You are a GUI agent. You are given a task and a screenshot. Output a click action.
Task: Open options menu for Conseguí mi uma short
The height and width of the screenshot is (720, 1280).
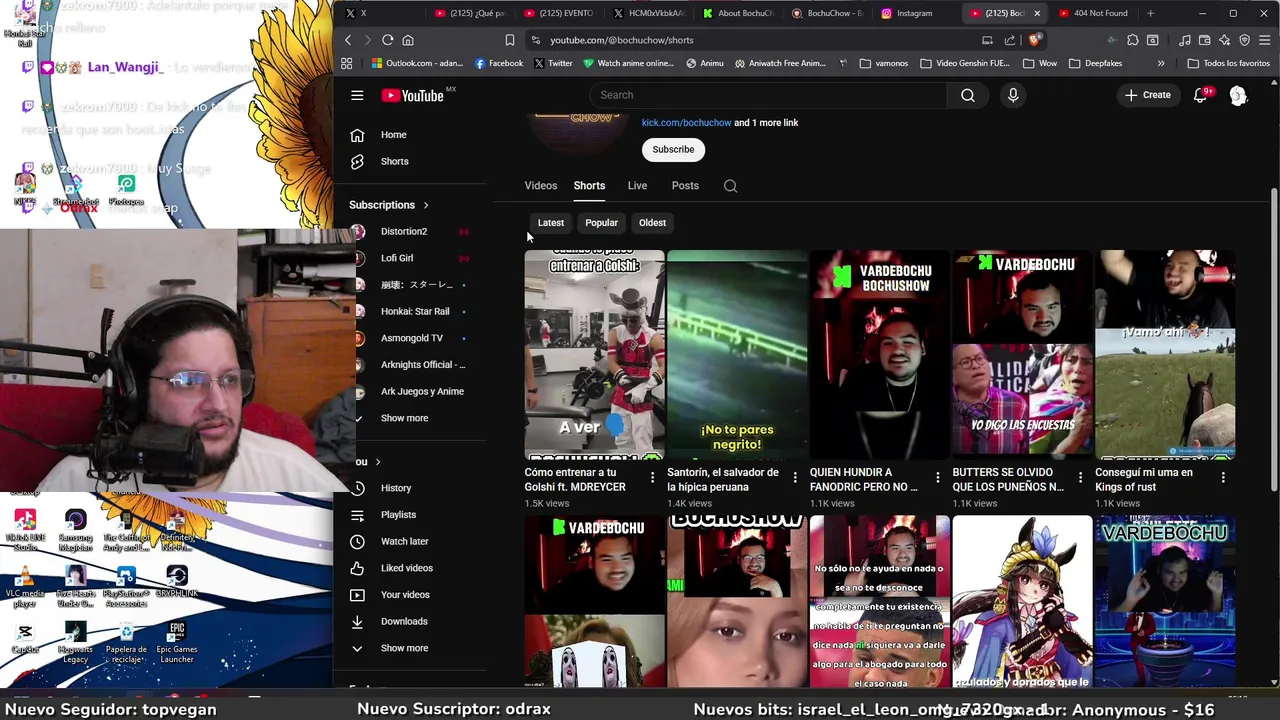1223,478
